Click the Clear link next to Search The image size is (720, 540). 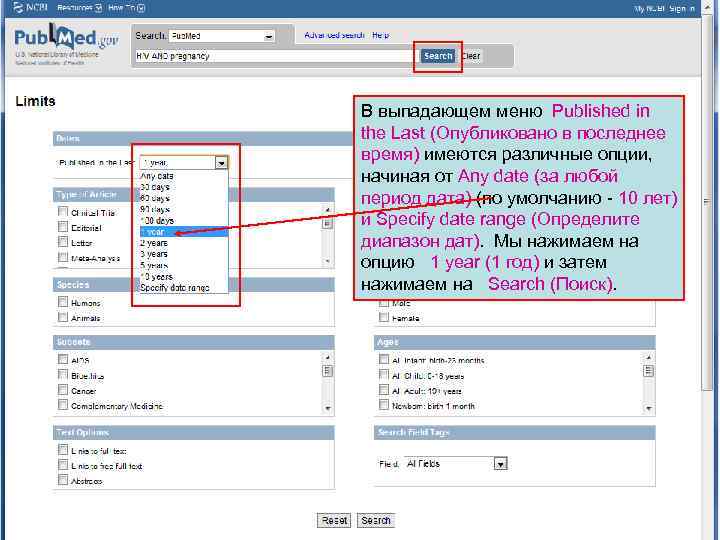click(x=471, y=56)
